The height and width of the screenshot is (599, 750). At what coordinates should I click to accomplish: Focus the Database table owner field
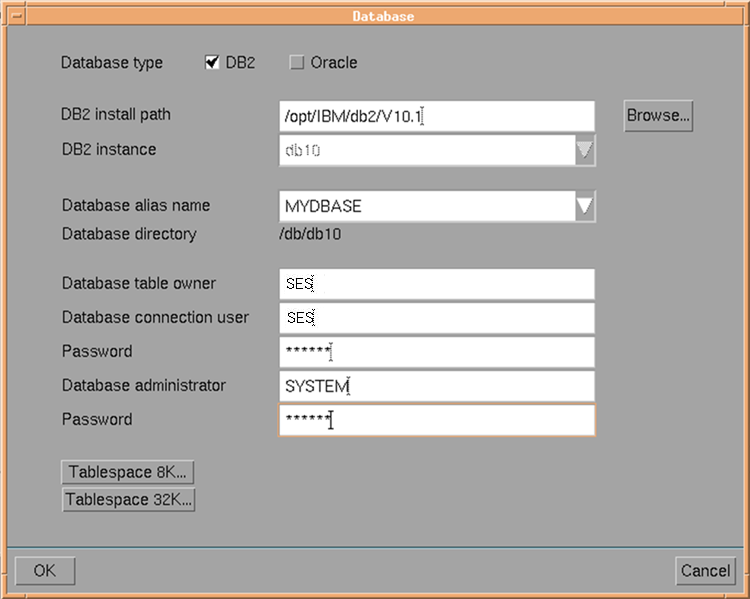pyautogui.click(x=437, y=284)
